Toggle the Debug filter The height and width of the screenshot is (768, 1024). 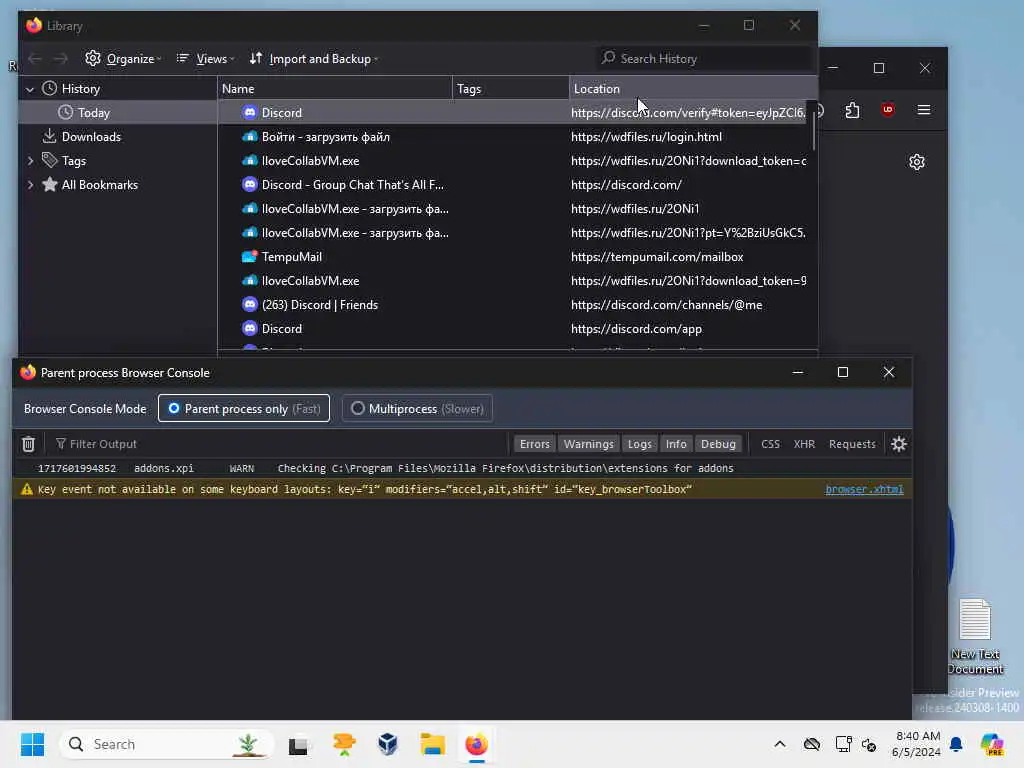point(718,444)
